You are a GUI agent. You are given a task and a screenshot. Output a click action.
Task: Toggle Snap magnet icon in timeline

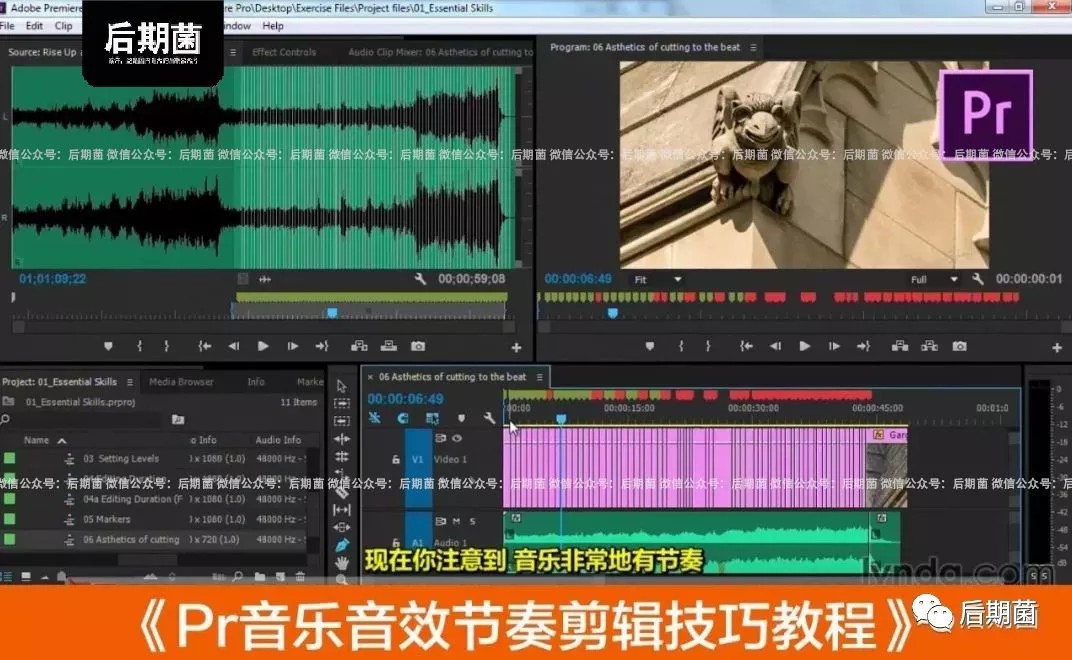(403, 418)
